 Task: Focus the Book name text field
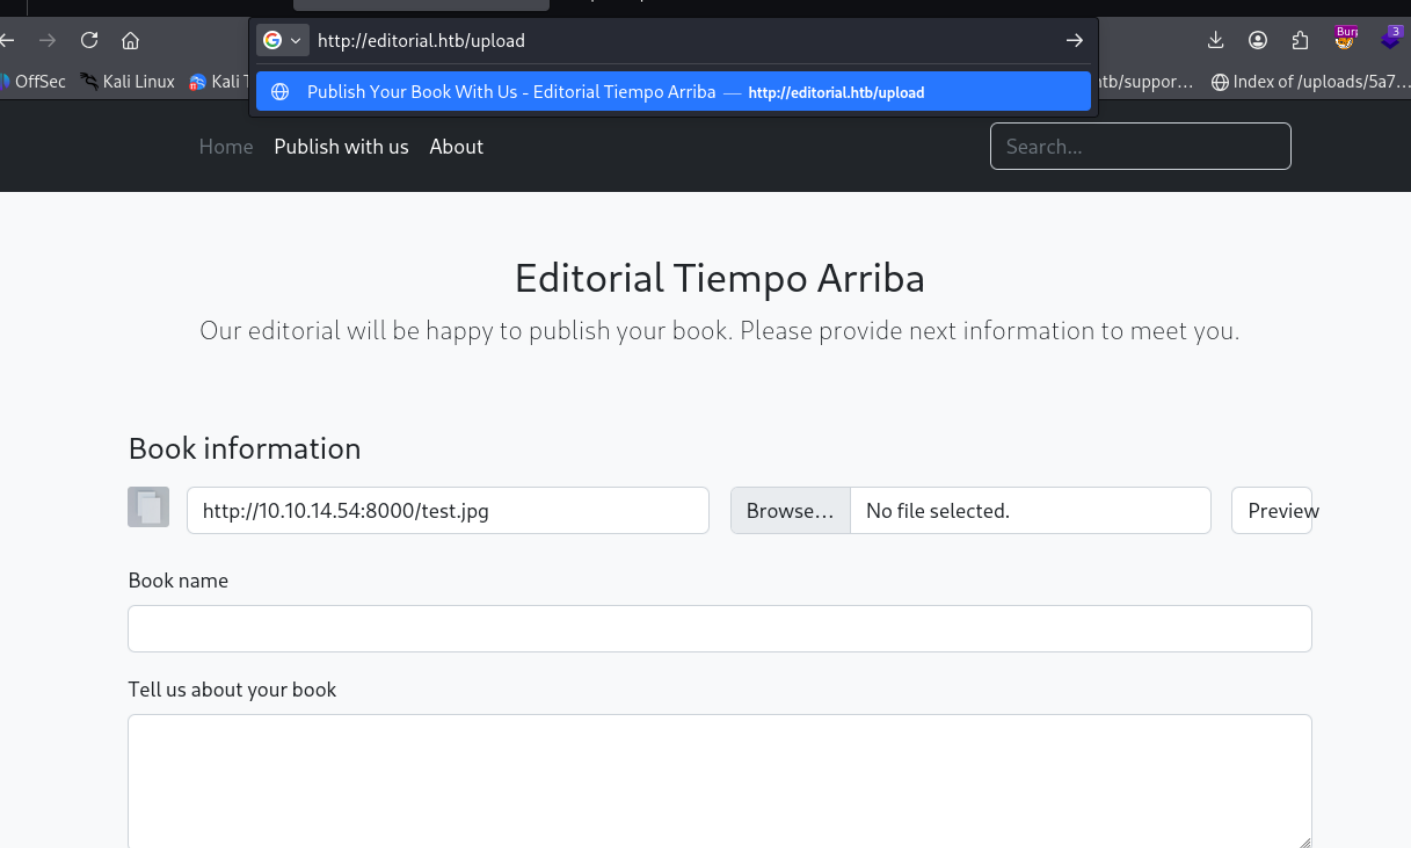[x=719, y=628]
